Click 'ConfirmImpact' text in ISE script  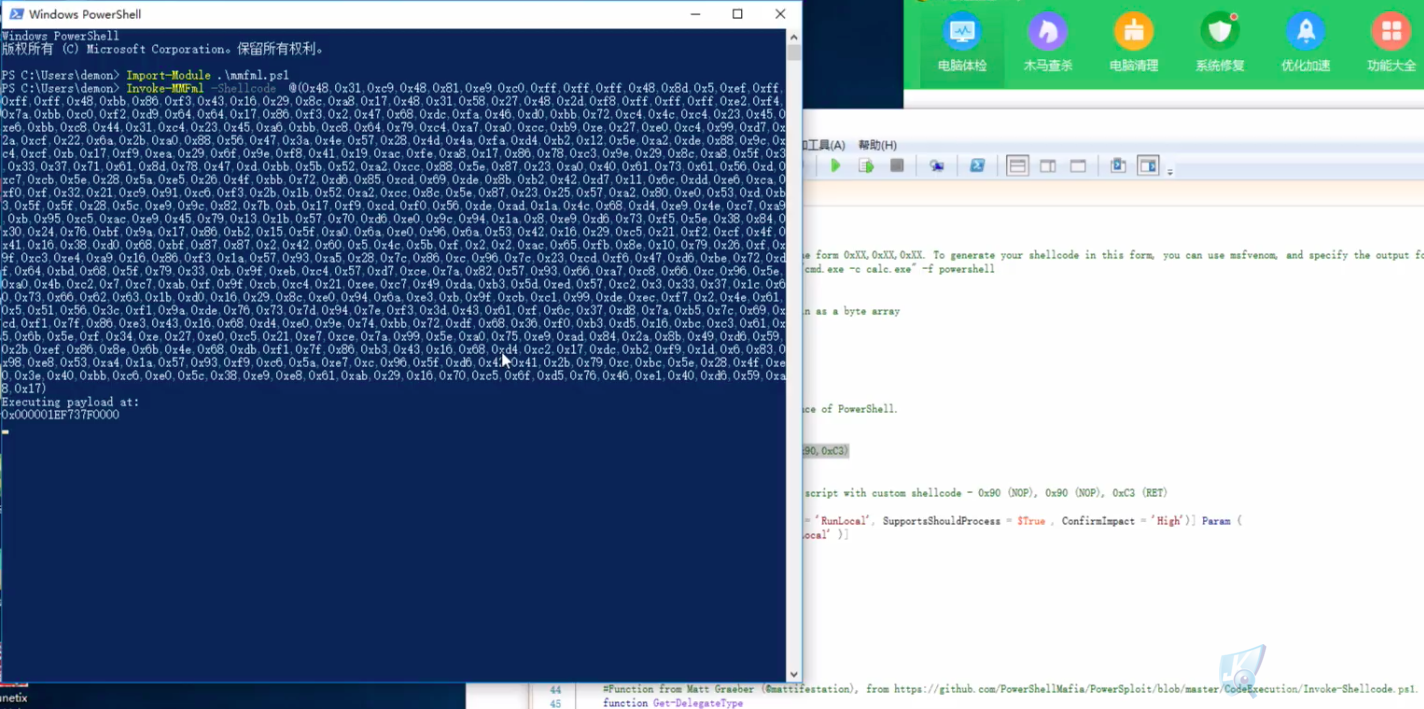[x=1098, y=521]
